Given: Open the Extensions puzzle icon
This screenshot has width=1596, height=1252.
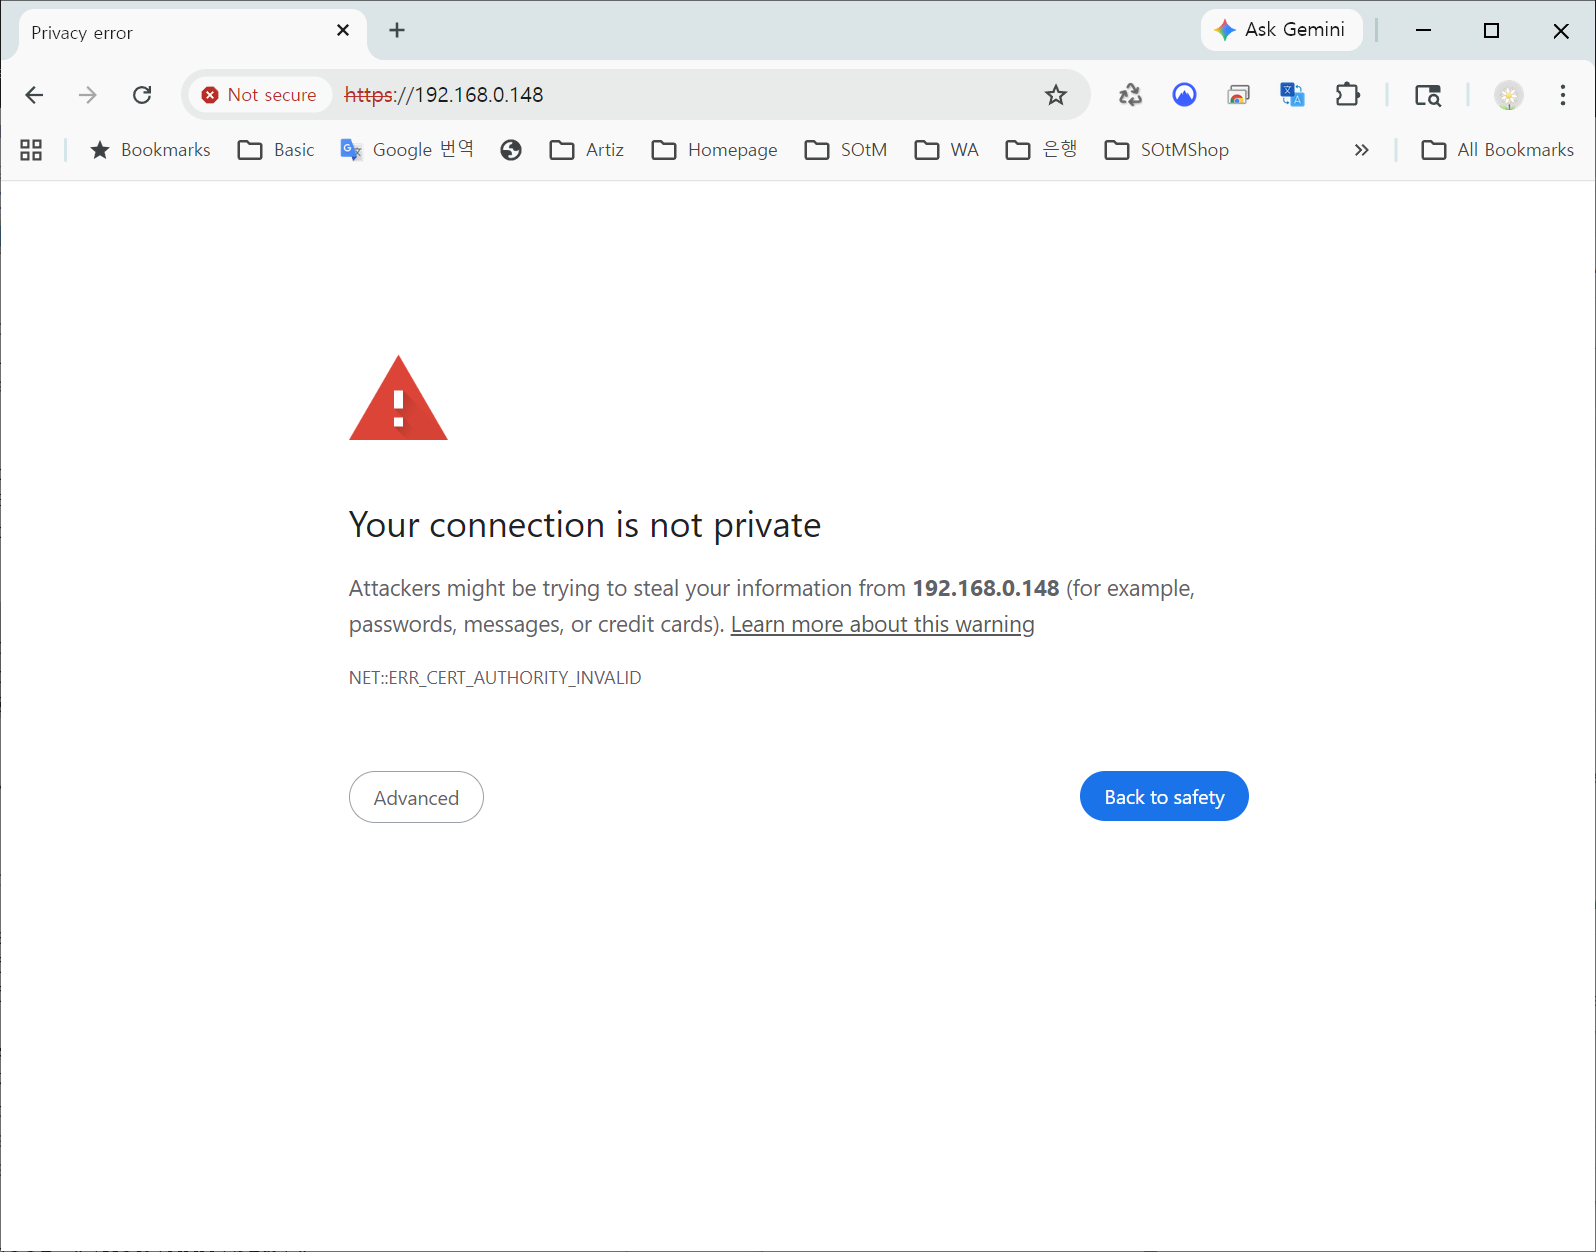Looking at the screenshot, I should coord(1347,95).
